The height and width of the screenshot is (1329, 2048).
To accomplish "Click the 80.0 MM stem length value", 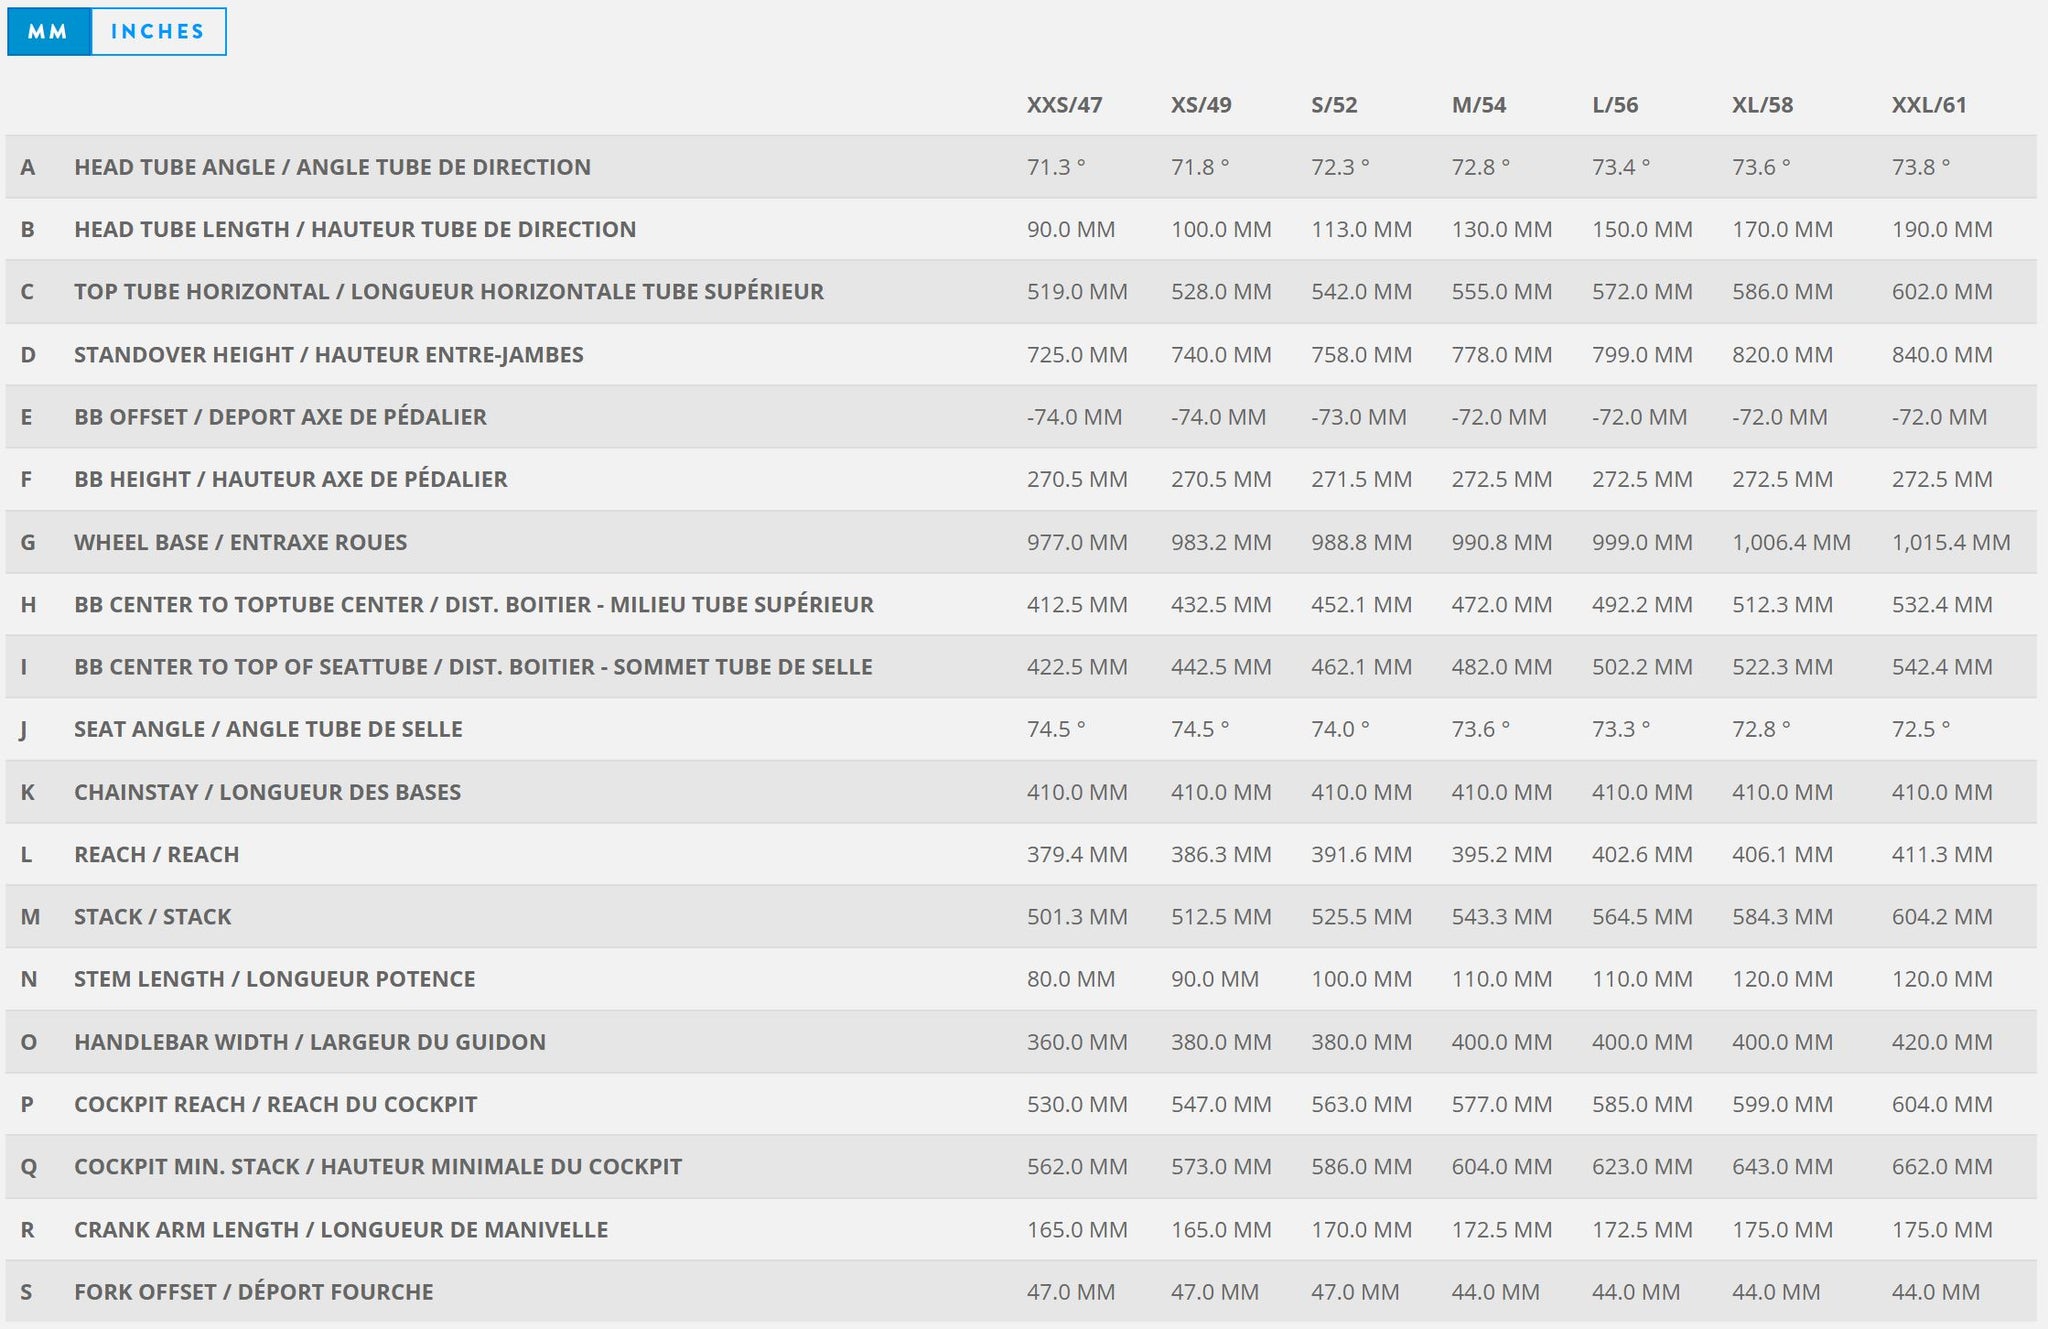I will 1071,979.
